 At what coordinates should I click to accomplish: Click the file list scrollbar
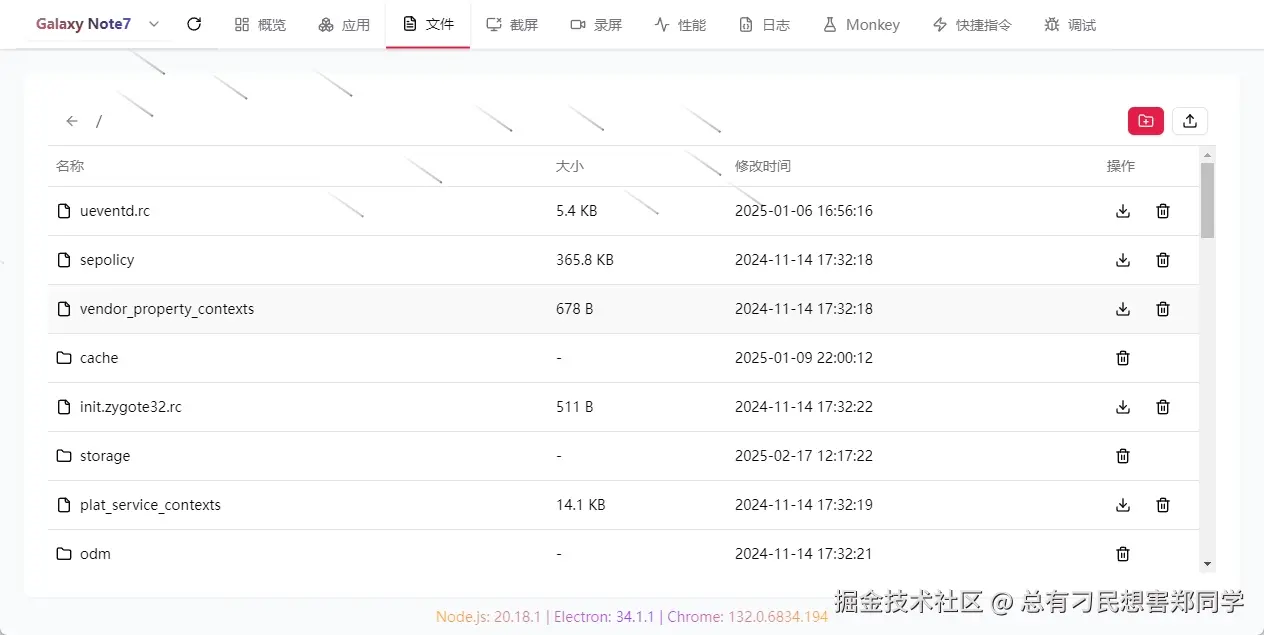pos(1207,200)
